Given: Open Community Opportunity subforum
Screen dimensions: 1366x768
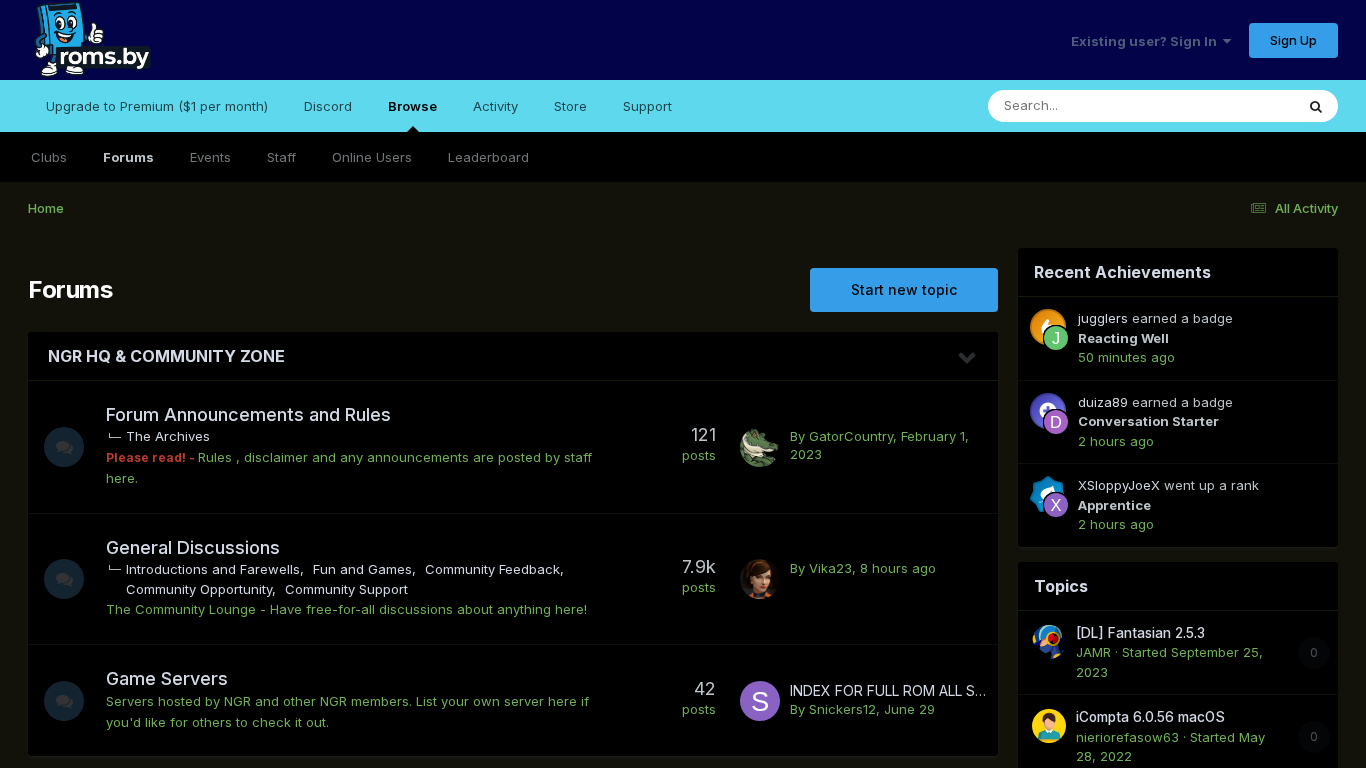Looking at the screenshot, I should pos(199,589).
